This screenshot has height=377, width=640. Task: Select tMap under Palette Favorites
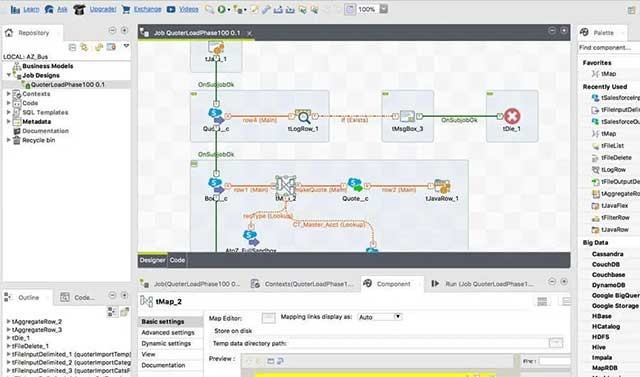coord(608,74)
